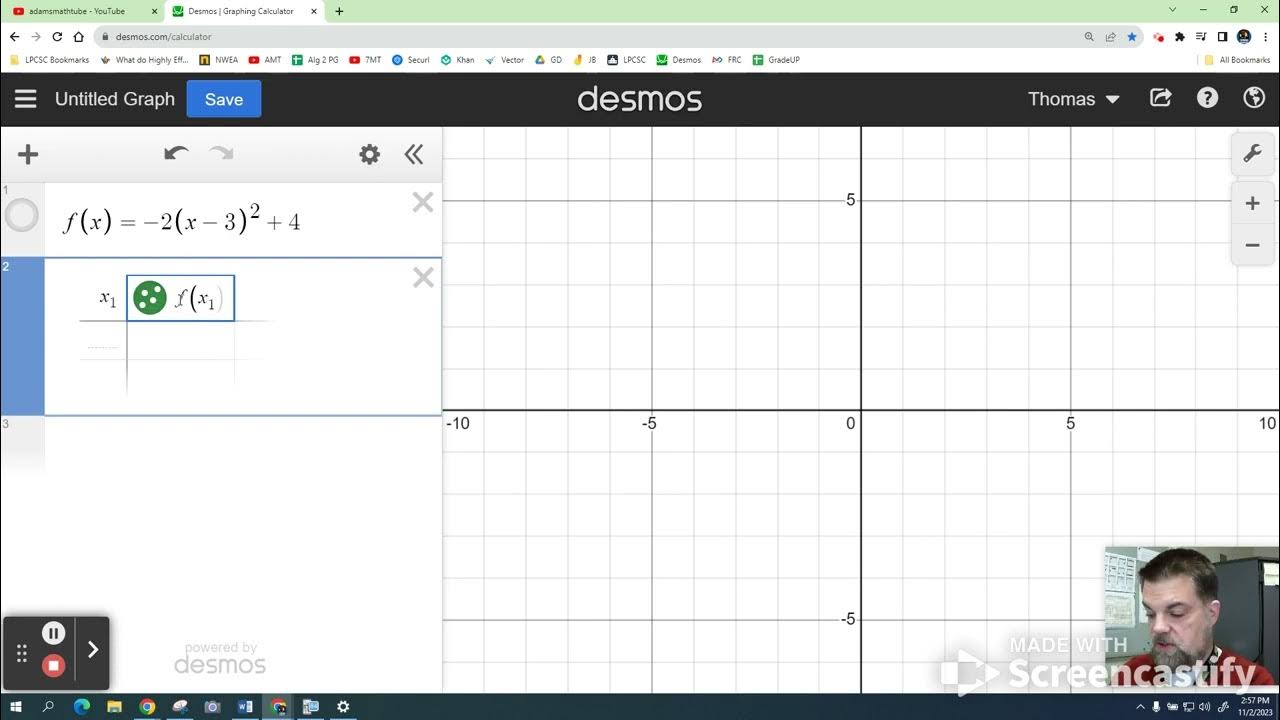The image size is (1280, 720).
Task: Open the Chrome three-dot menu
Action: pos(1265,36)
